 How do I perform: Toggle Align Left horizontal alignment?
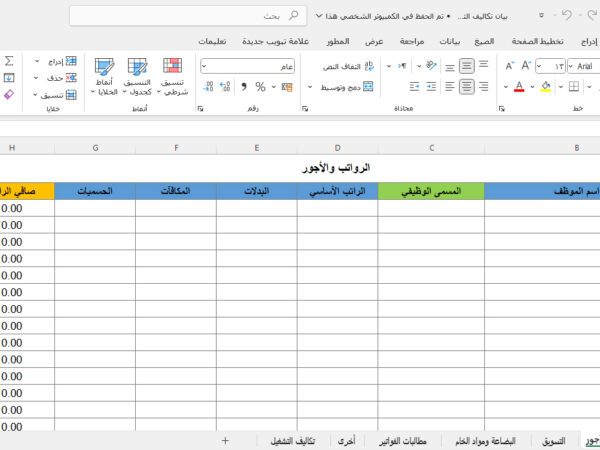[450, 87]
